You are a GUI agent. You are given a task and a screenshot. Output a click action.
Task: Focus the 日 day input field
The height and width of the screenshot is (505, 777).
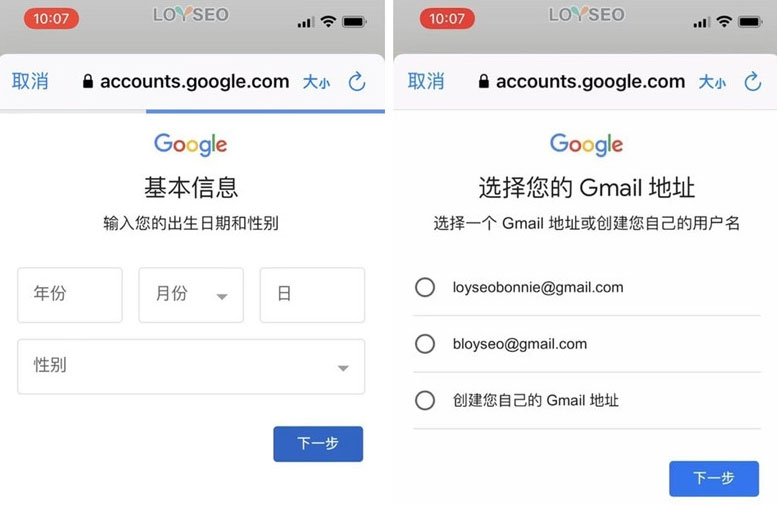[x=312, y=295]
